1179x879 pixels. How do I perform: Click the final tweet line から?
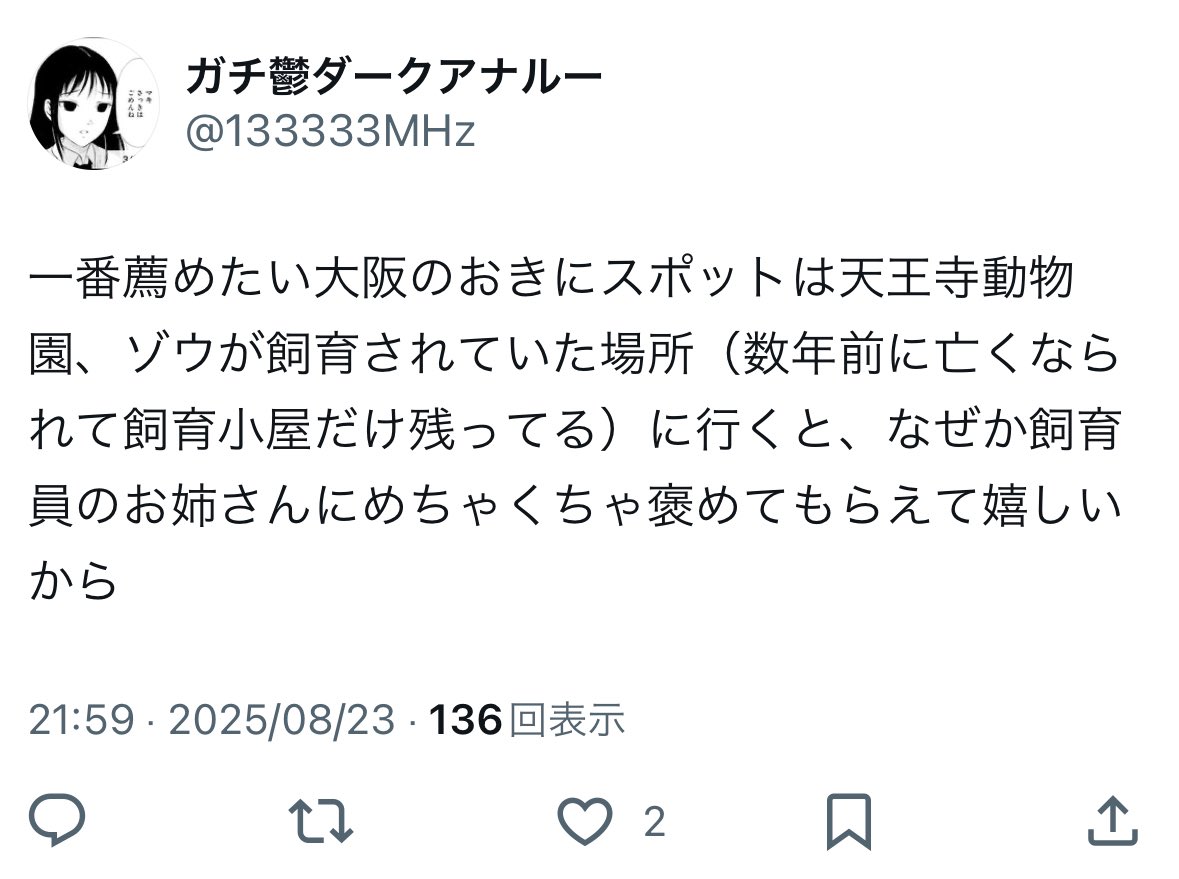coord(74,581)
